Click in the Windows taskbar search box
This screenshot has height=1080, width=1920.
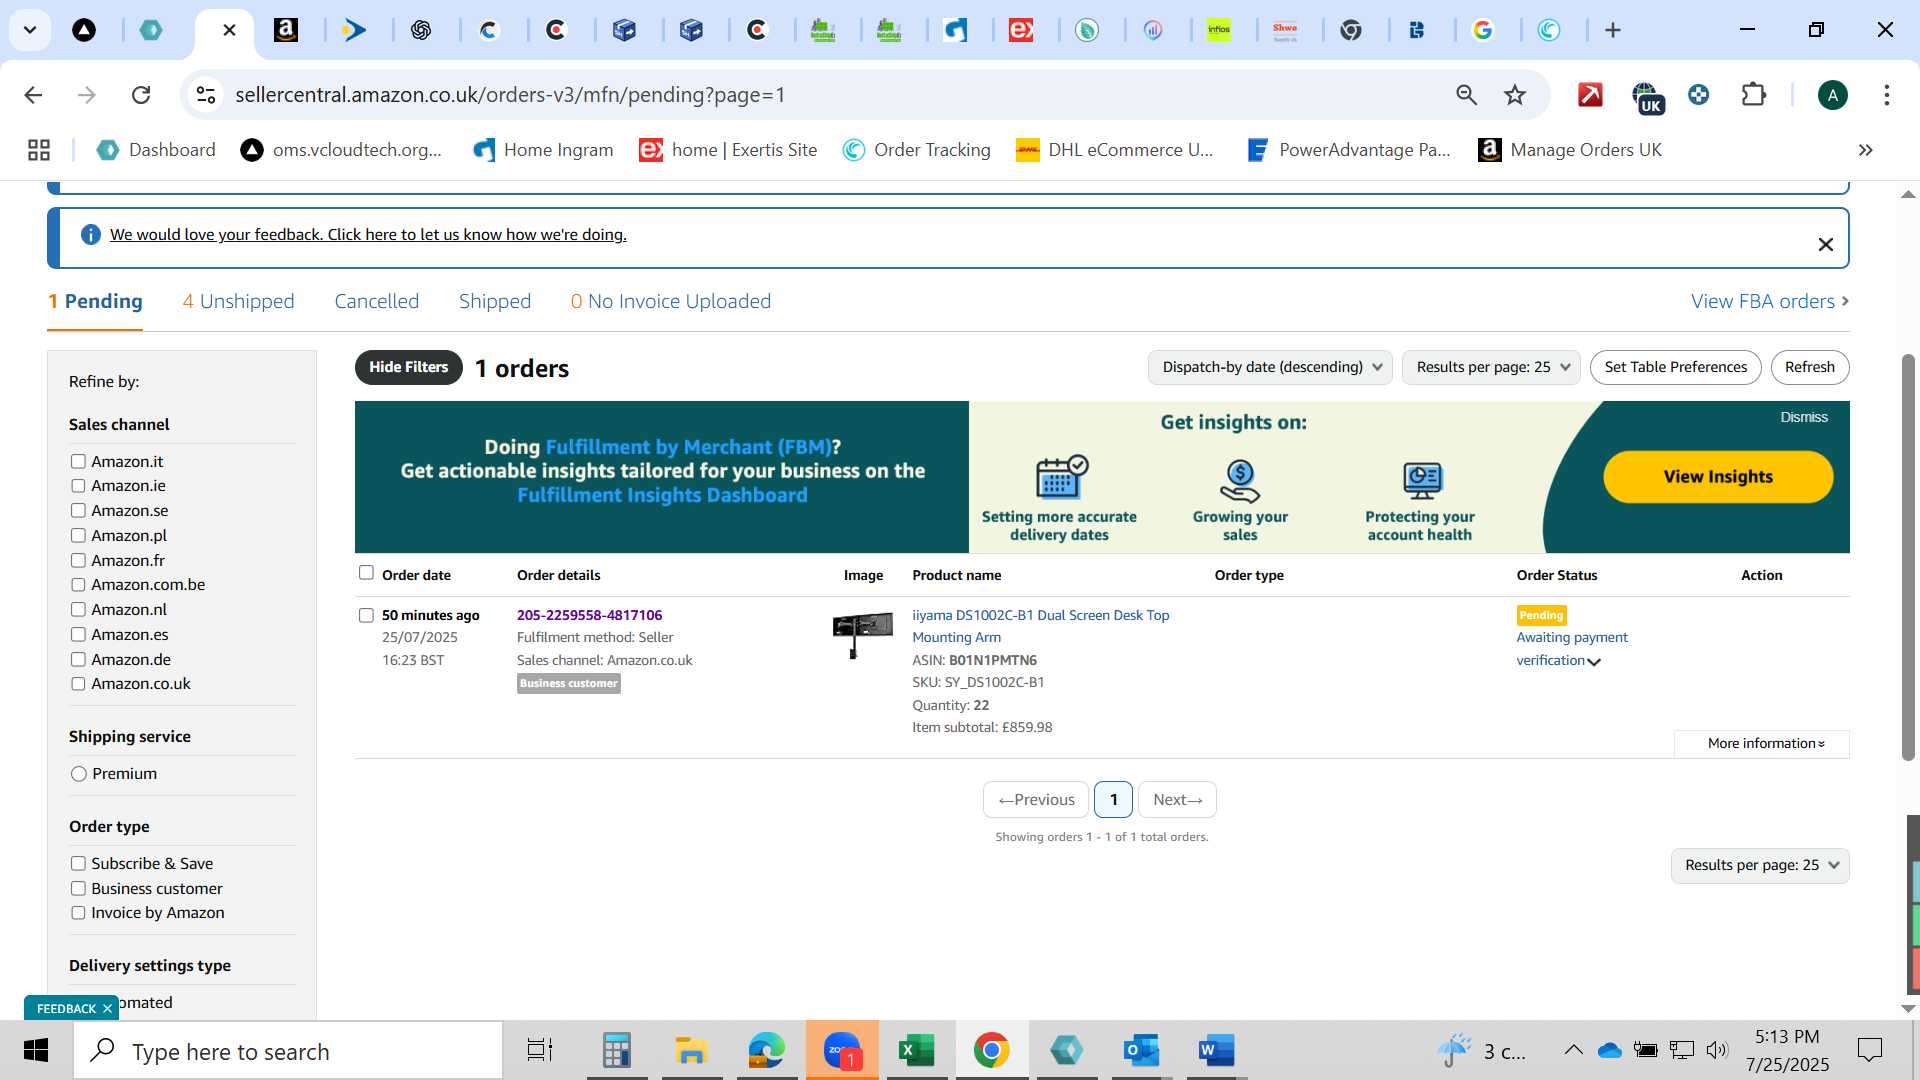click(x=288, y=1051)
